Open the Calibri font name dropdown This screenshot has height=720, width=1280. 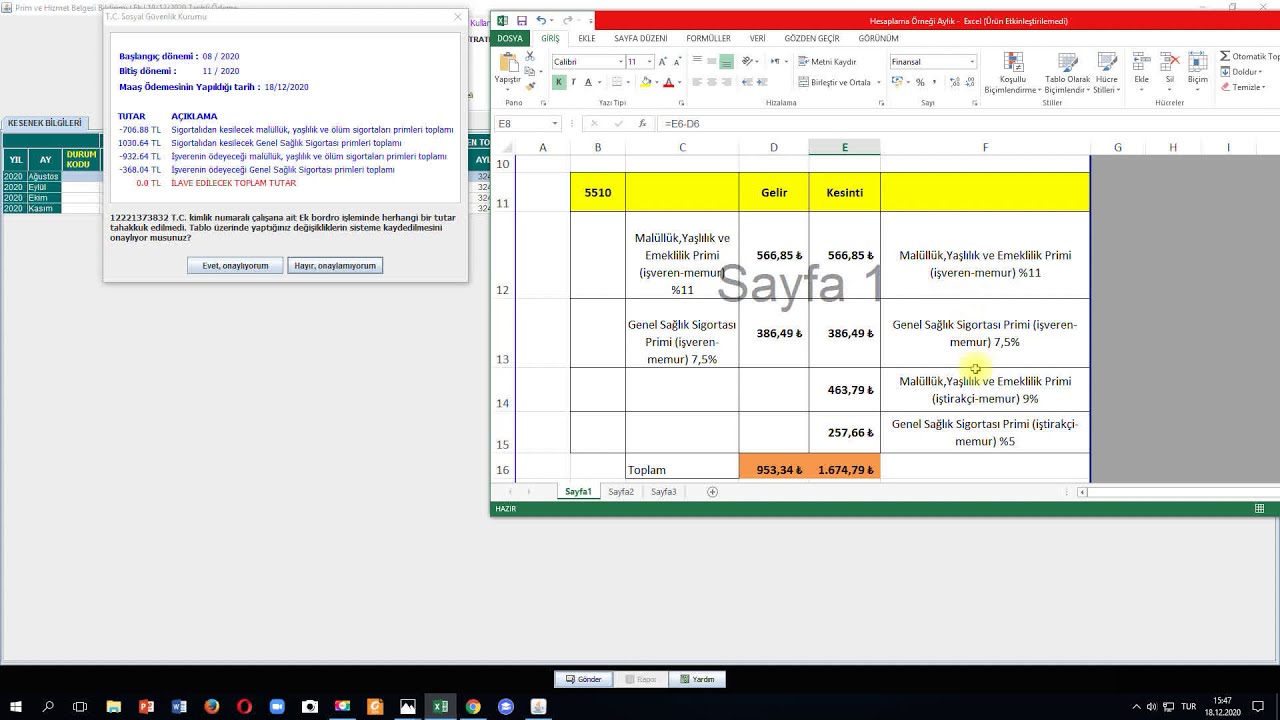click(621, 62)
